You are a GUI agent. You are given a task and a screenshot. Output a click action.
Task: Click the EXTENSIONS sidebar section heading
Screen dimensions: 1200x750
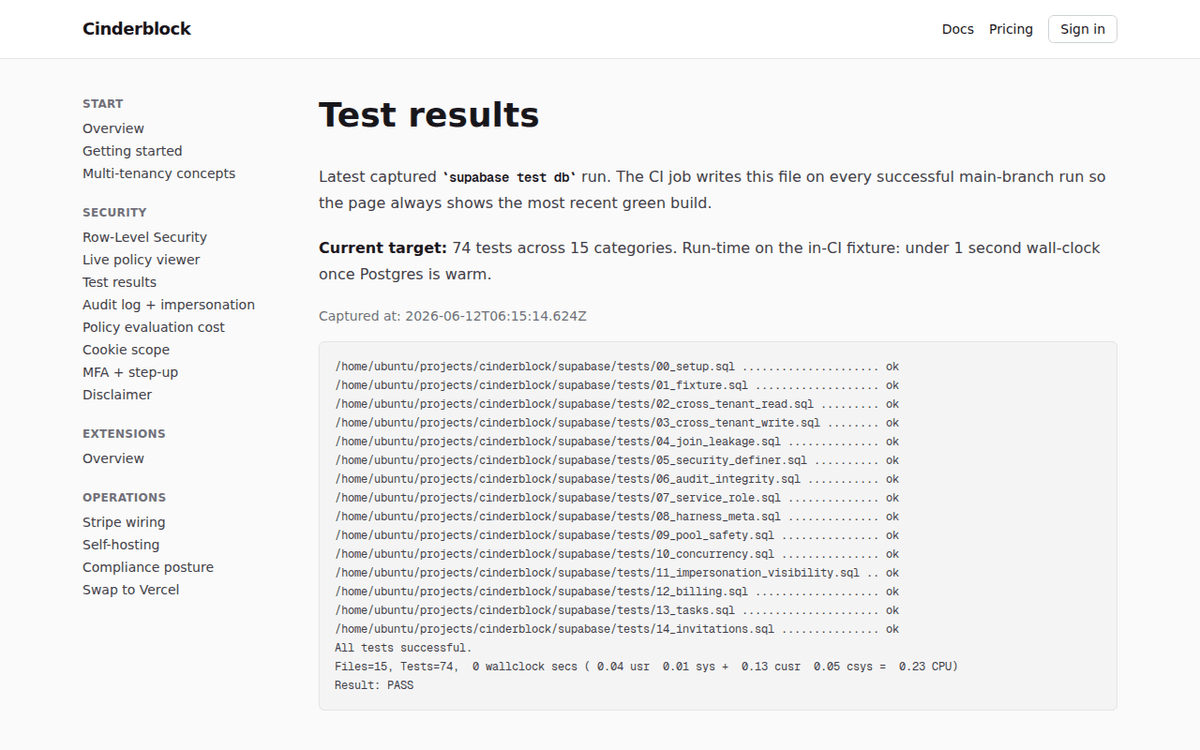[x=124, y=434]
